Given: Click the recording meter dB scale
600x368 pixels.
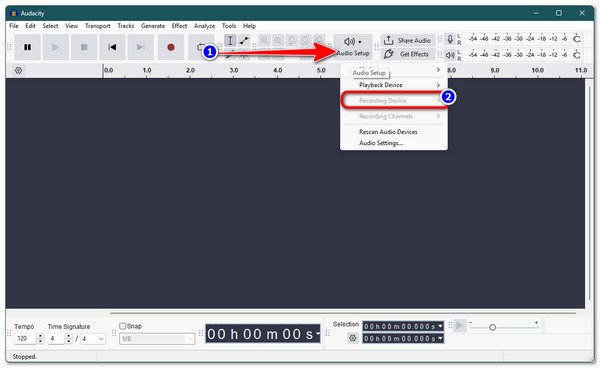Looking at the screenshot, I should coord(518,39).
